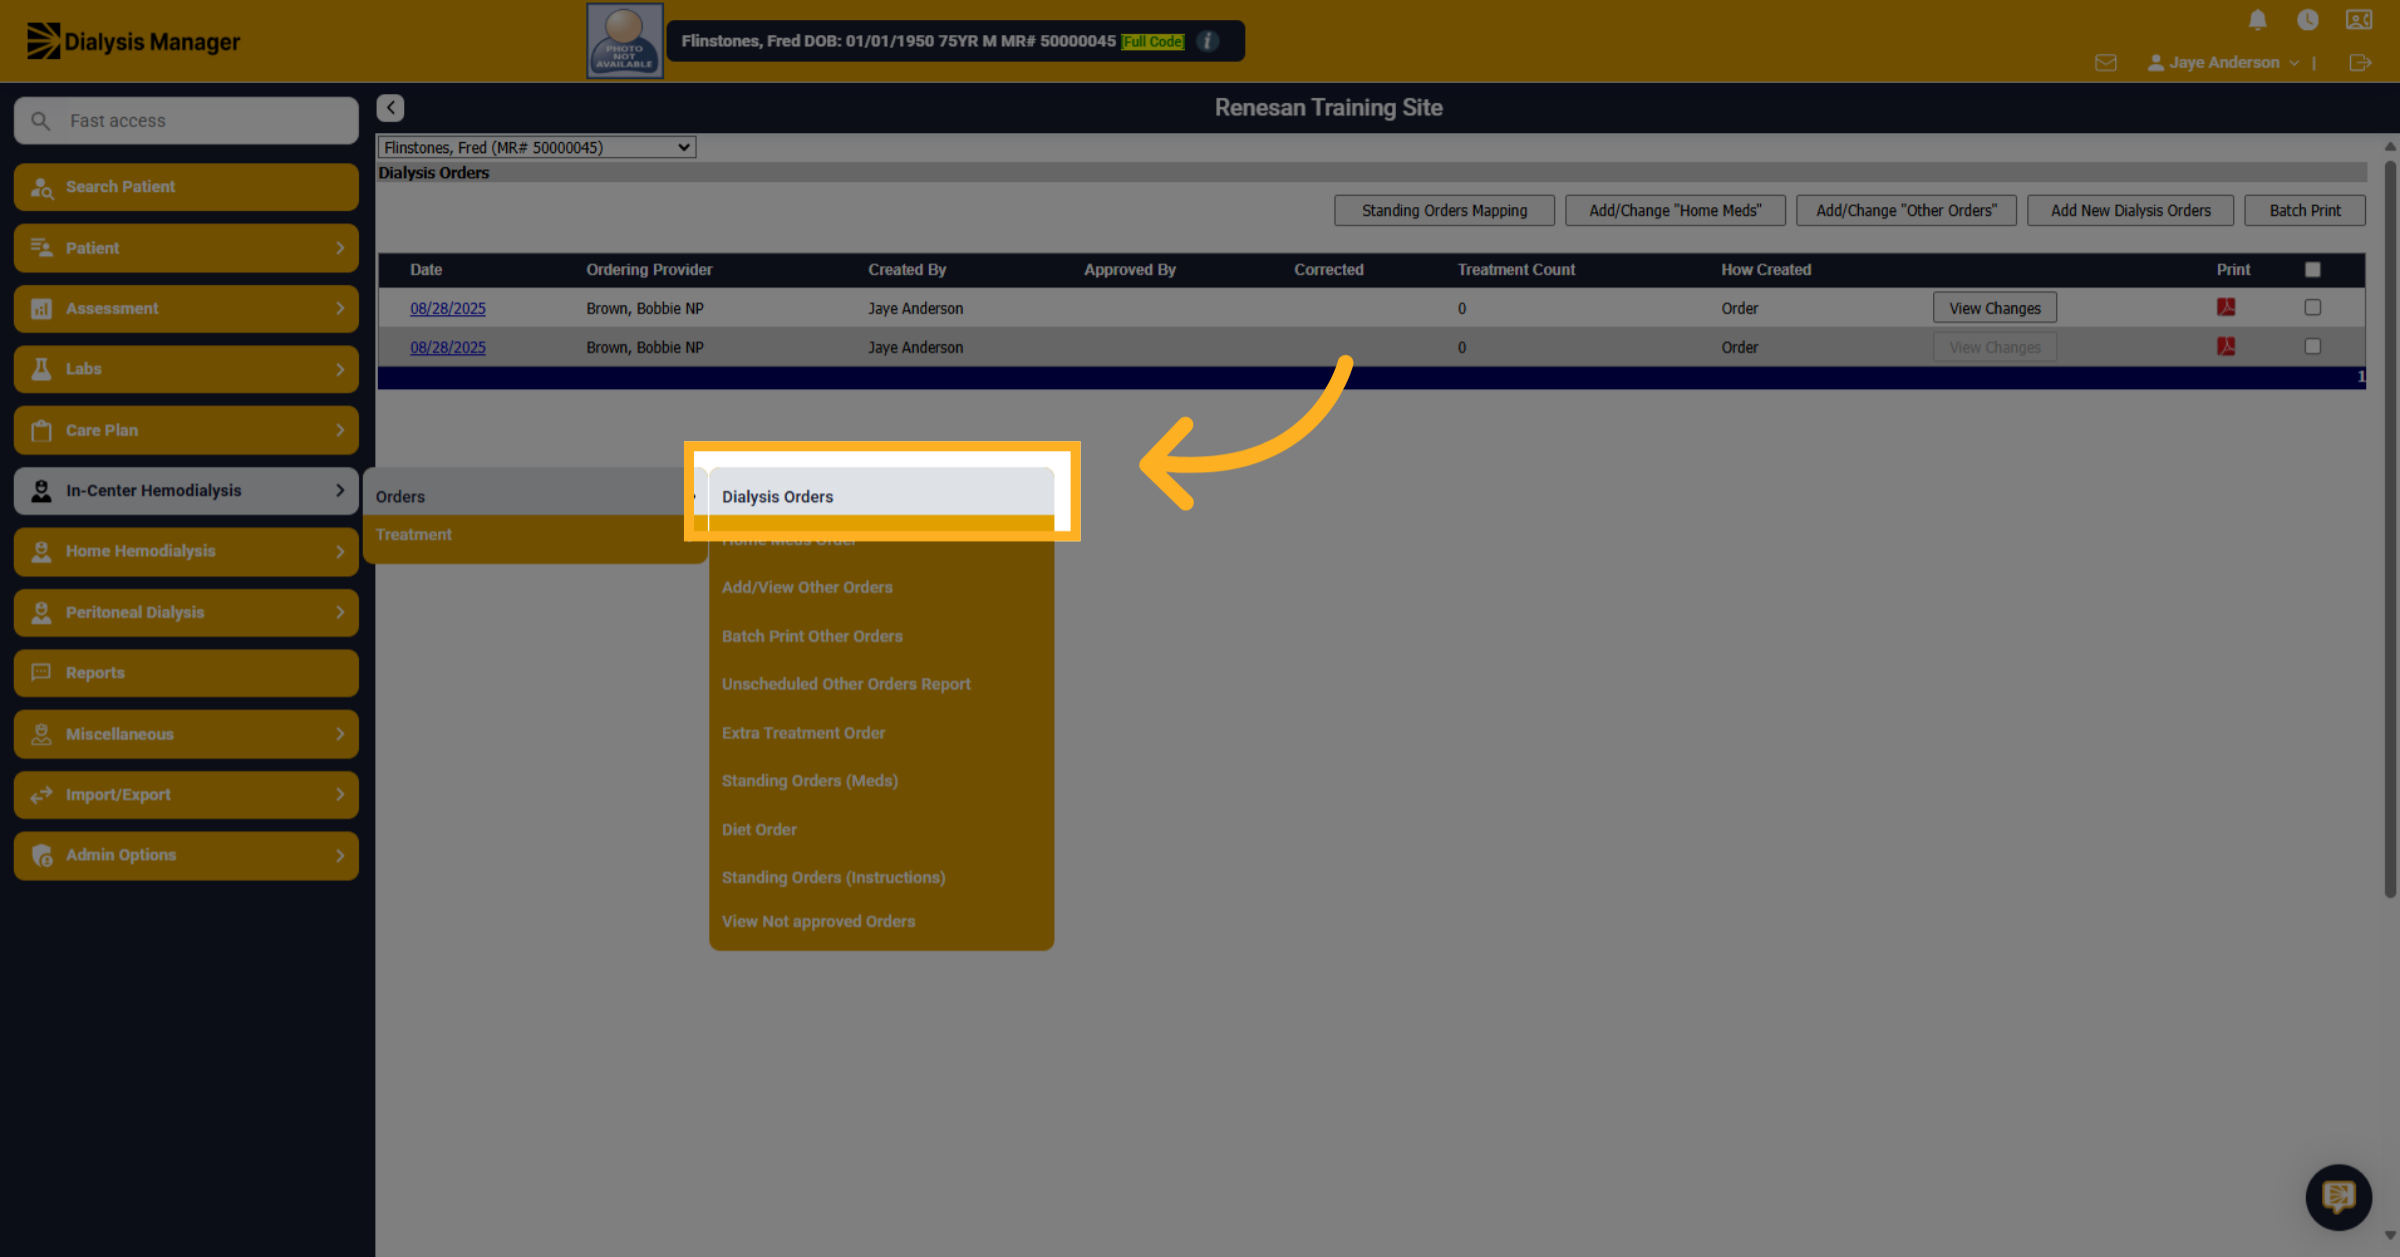Click the Batch Print button

[x=2305, y=210]
